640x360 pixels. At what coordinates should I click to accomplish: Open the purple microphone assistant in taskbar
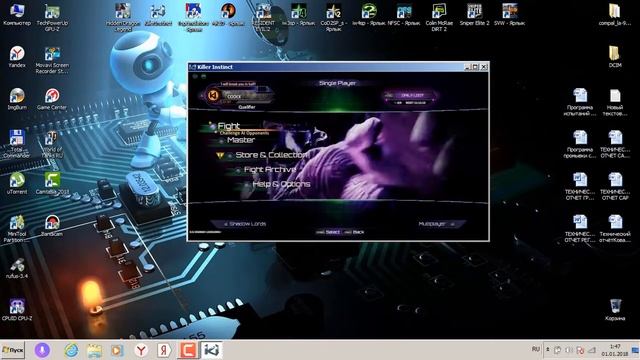[x=42, y=350]
